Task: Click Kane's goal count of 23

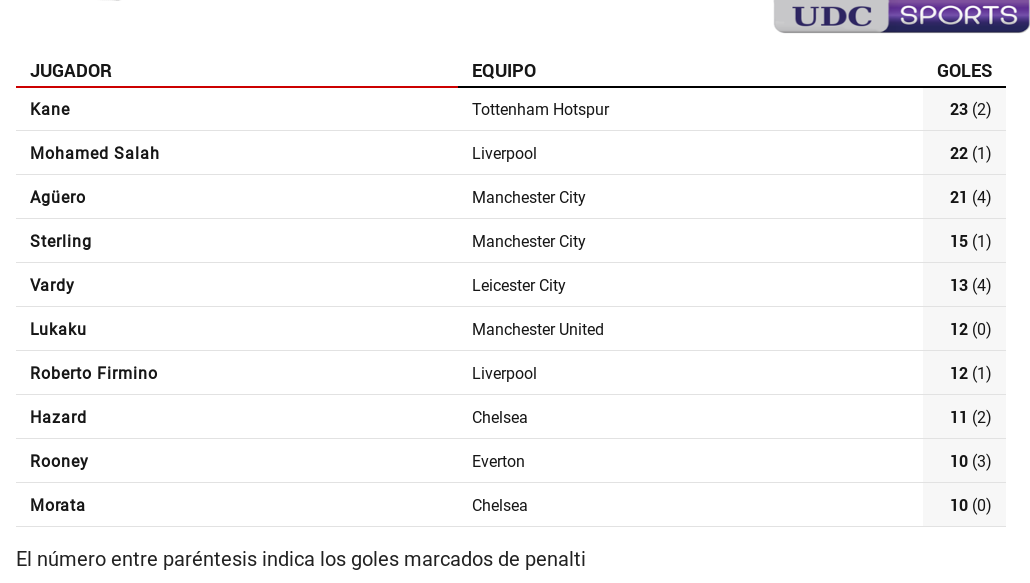Action: (x=959, y=109)
